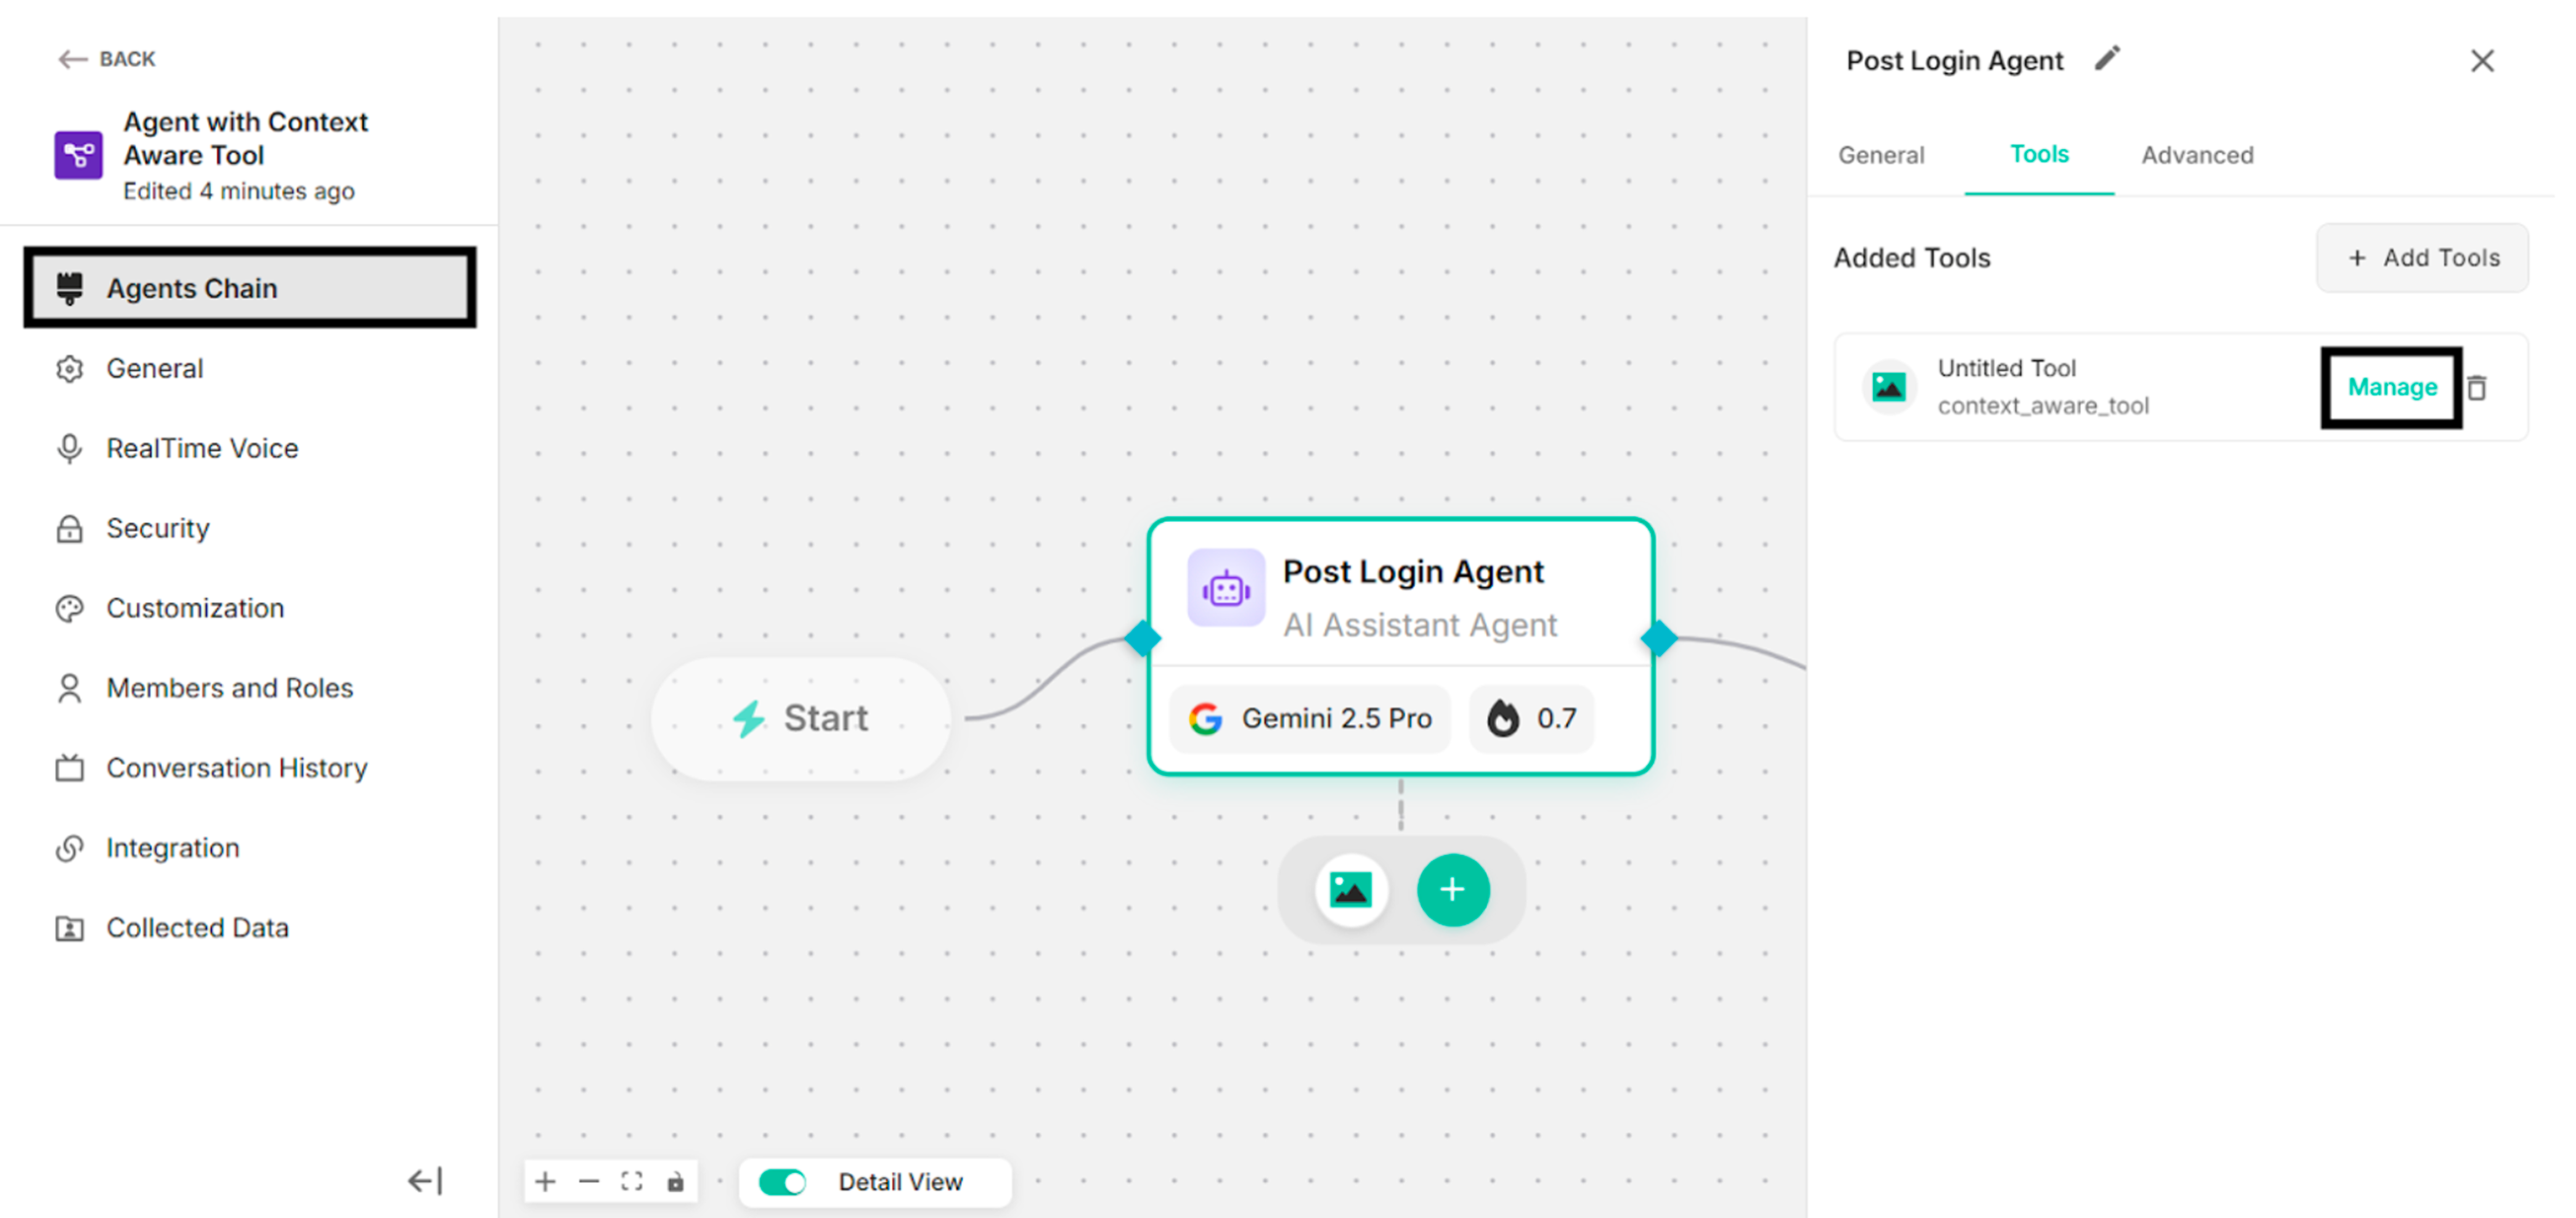Select the Start node
Viewport: 2576px width, 1218px height.
(x=800, y=718)
